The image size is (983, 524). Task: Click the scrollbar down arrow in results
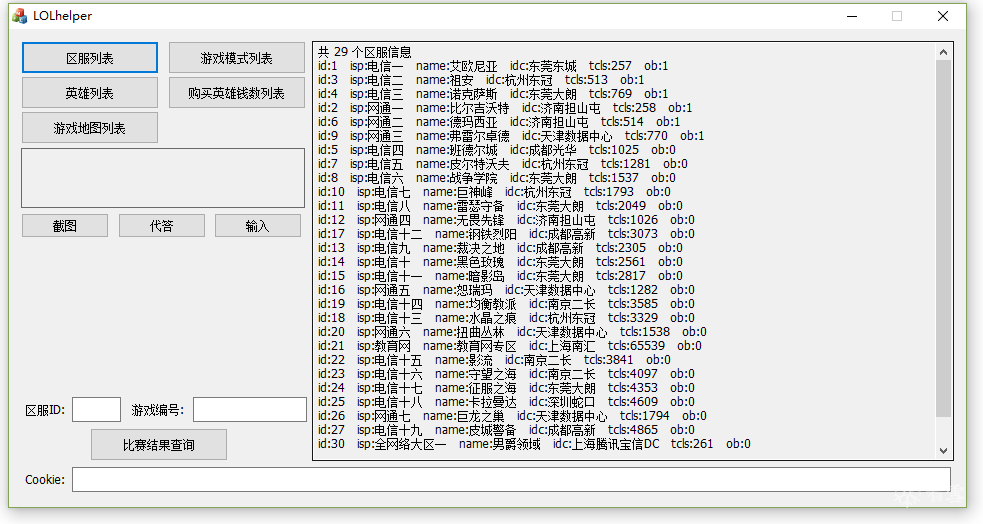[x=944, y=450]
